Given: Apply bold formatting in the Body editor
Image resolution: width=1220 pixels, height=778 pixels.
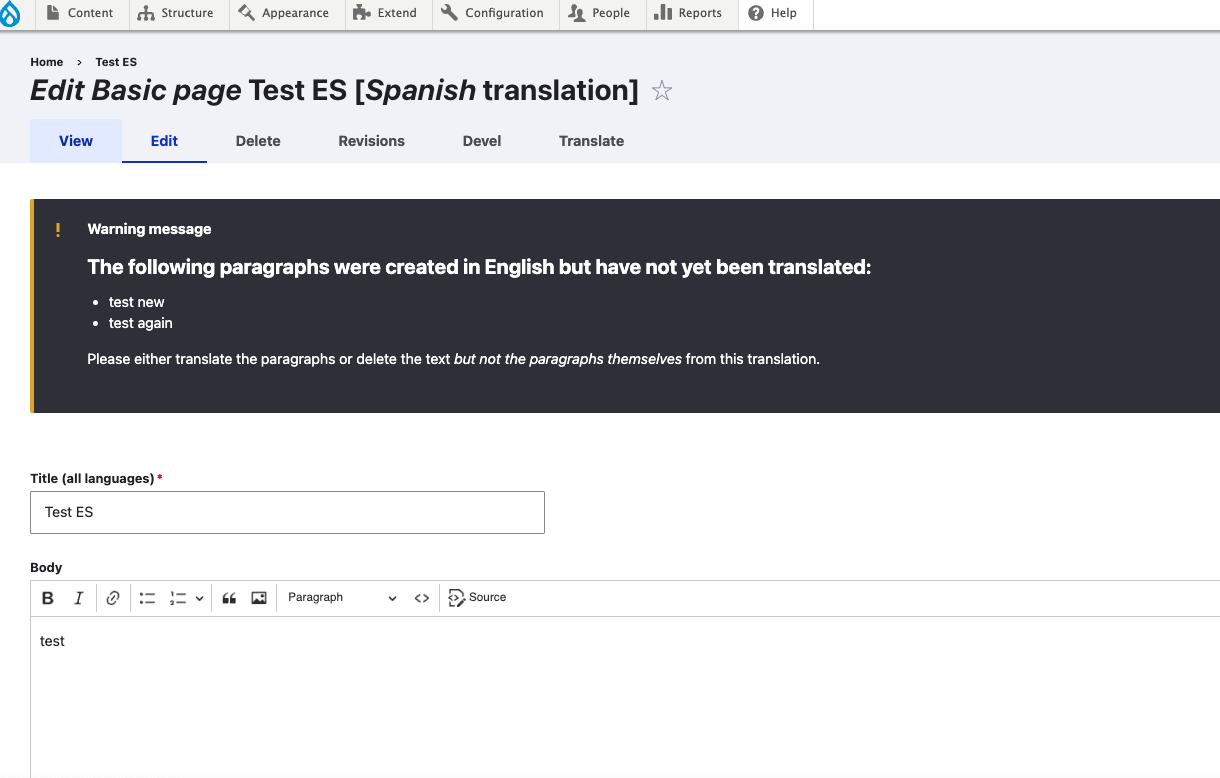Looking at the screenshot, I should (48, 597).
